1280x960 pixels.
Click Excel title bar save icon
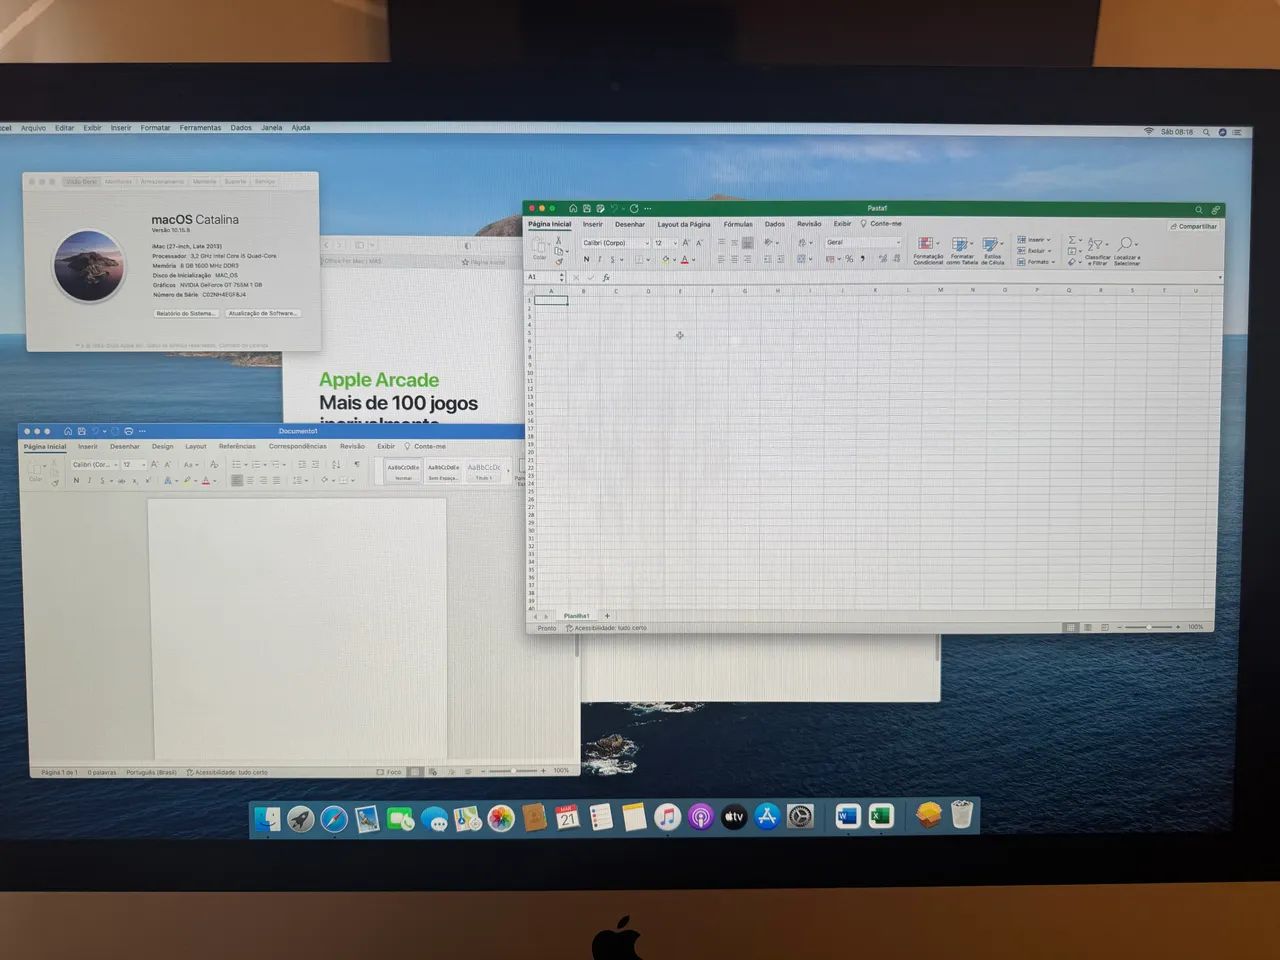(x=587, y=209)
